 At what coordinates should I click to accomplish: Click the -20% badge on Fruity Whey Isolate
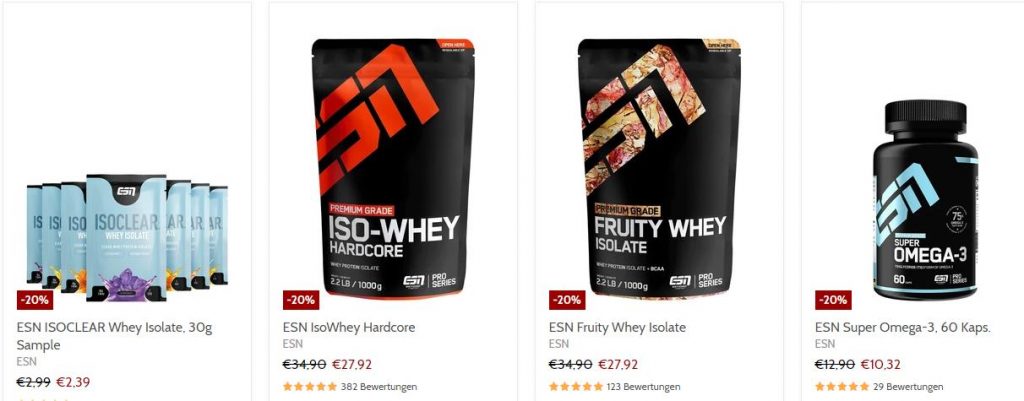[x=567, y=300]
